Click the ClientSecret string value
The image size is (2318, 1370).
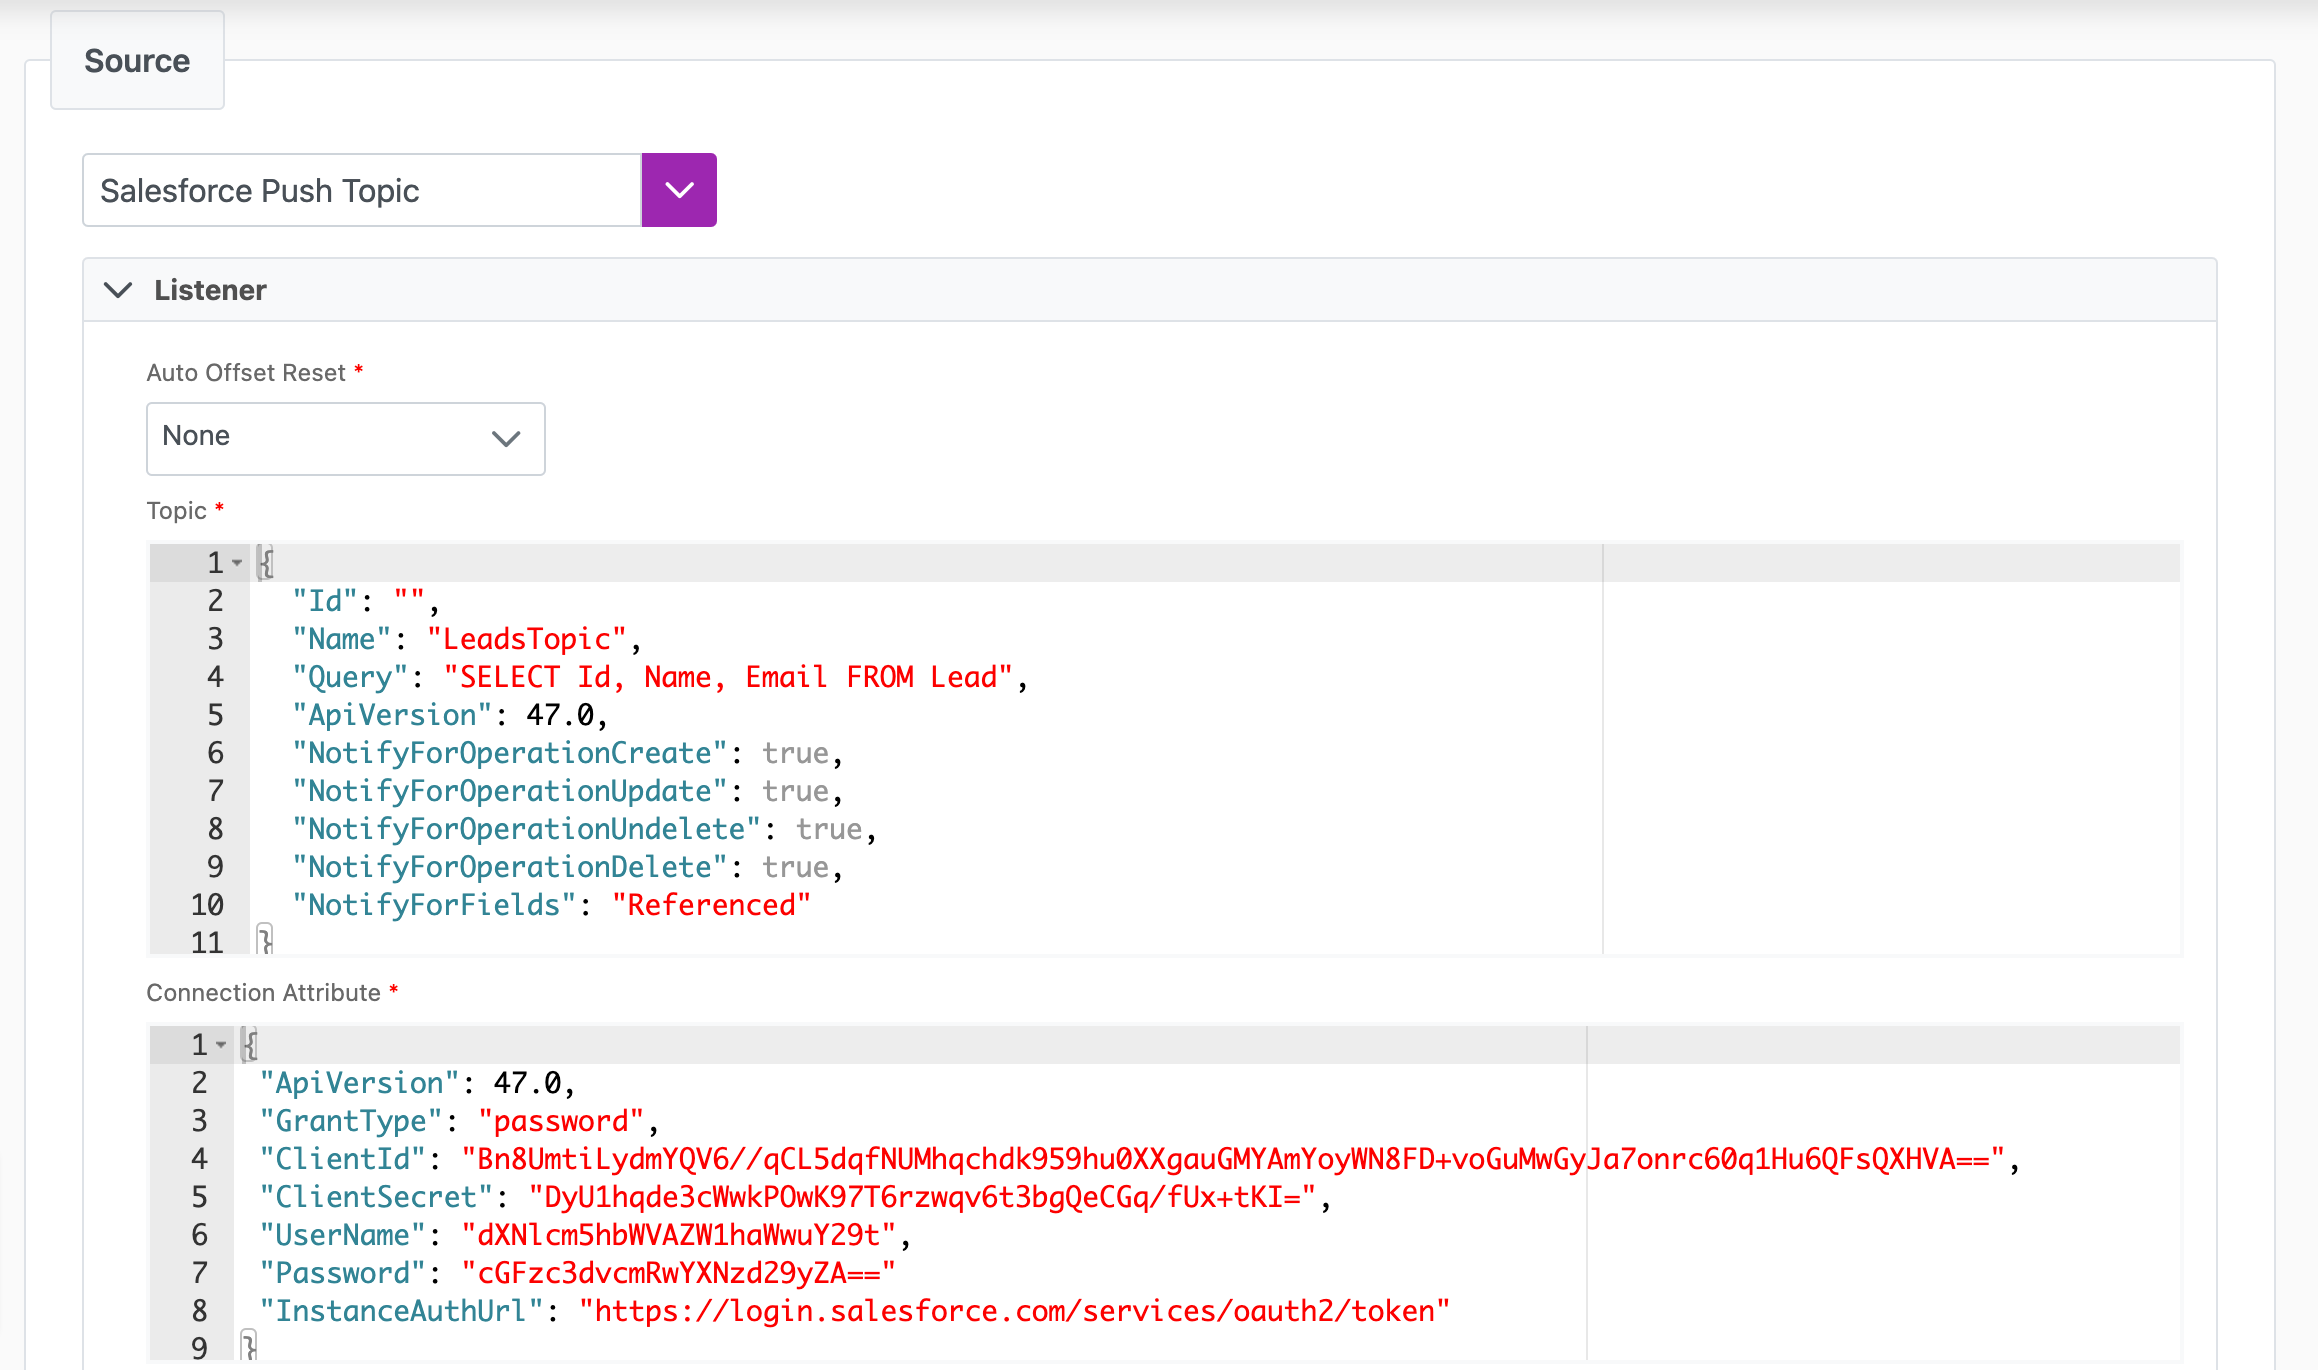coord(922,1197)
